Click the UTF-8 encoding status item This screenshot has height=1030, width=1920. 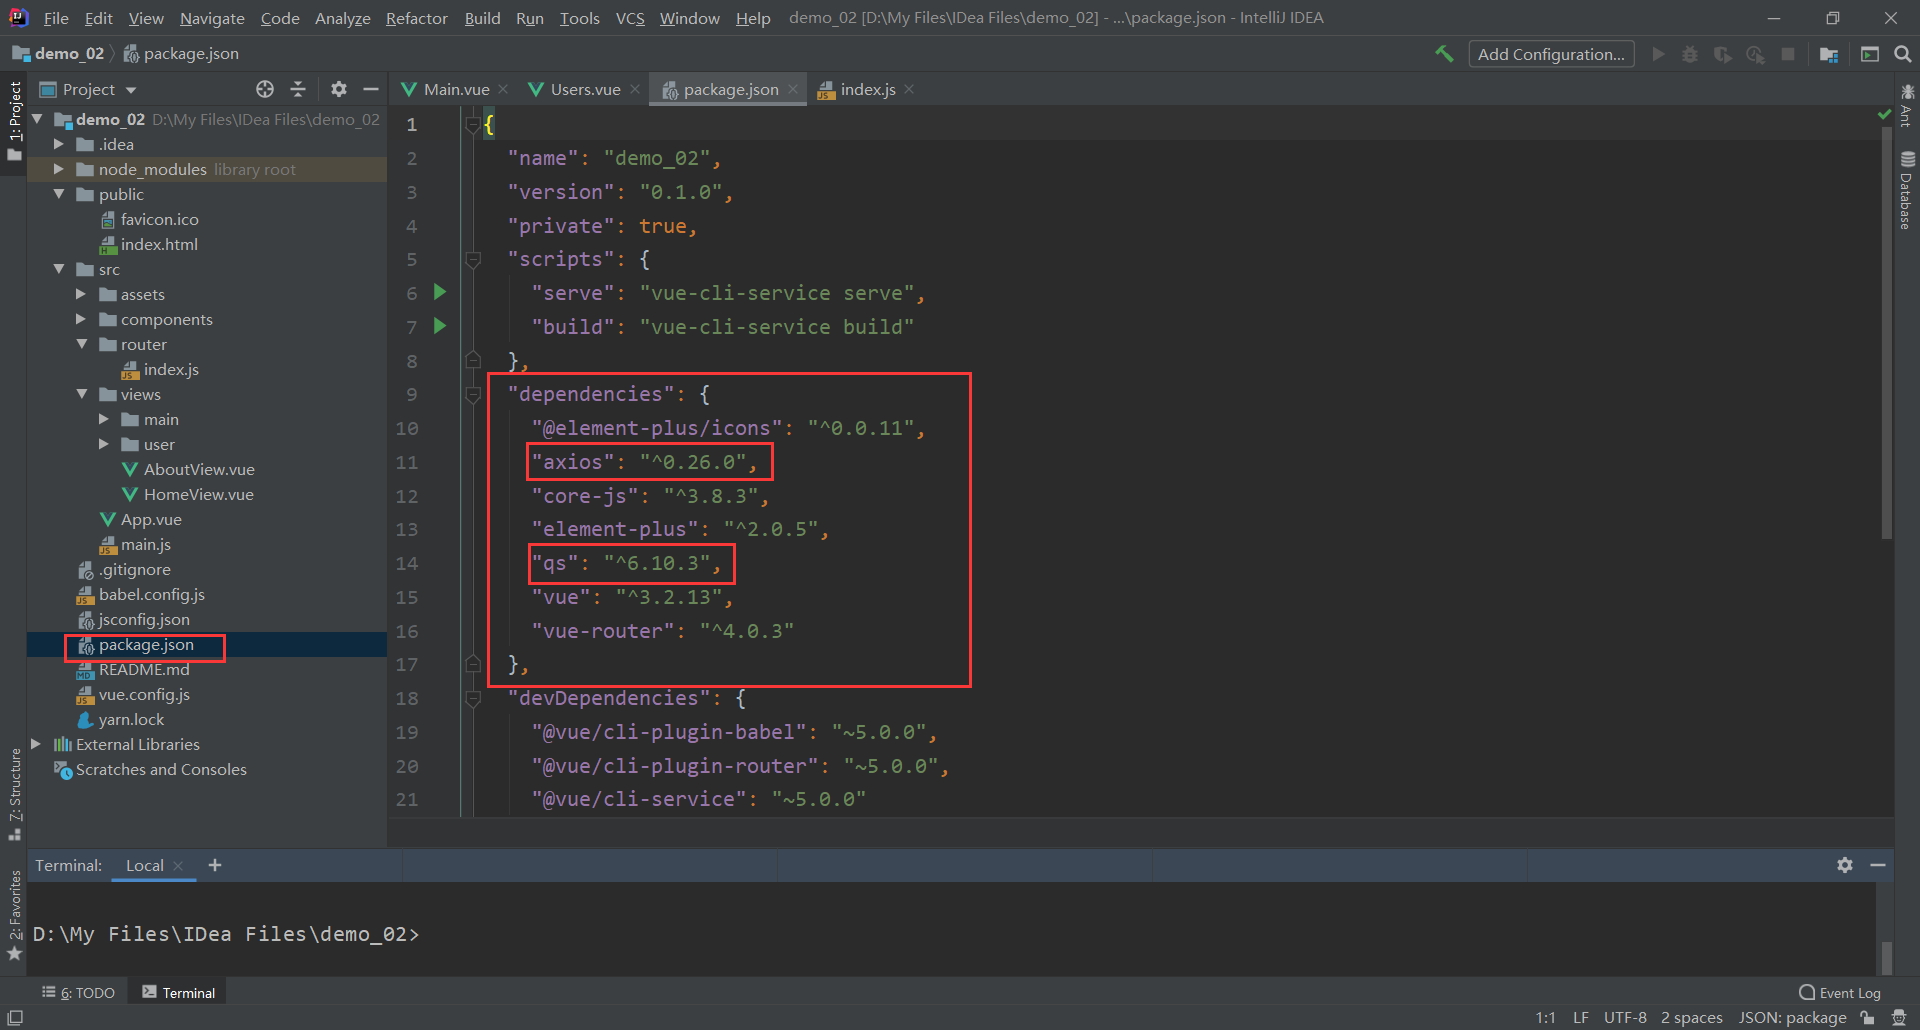[1625, 1018]
